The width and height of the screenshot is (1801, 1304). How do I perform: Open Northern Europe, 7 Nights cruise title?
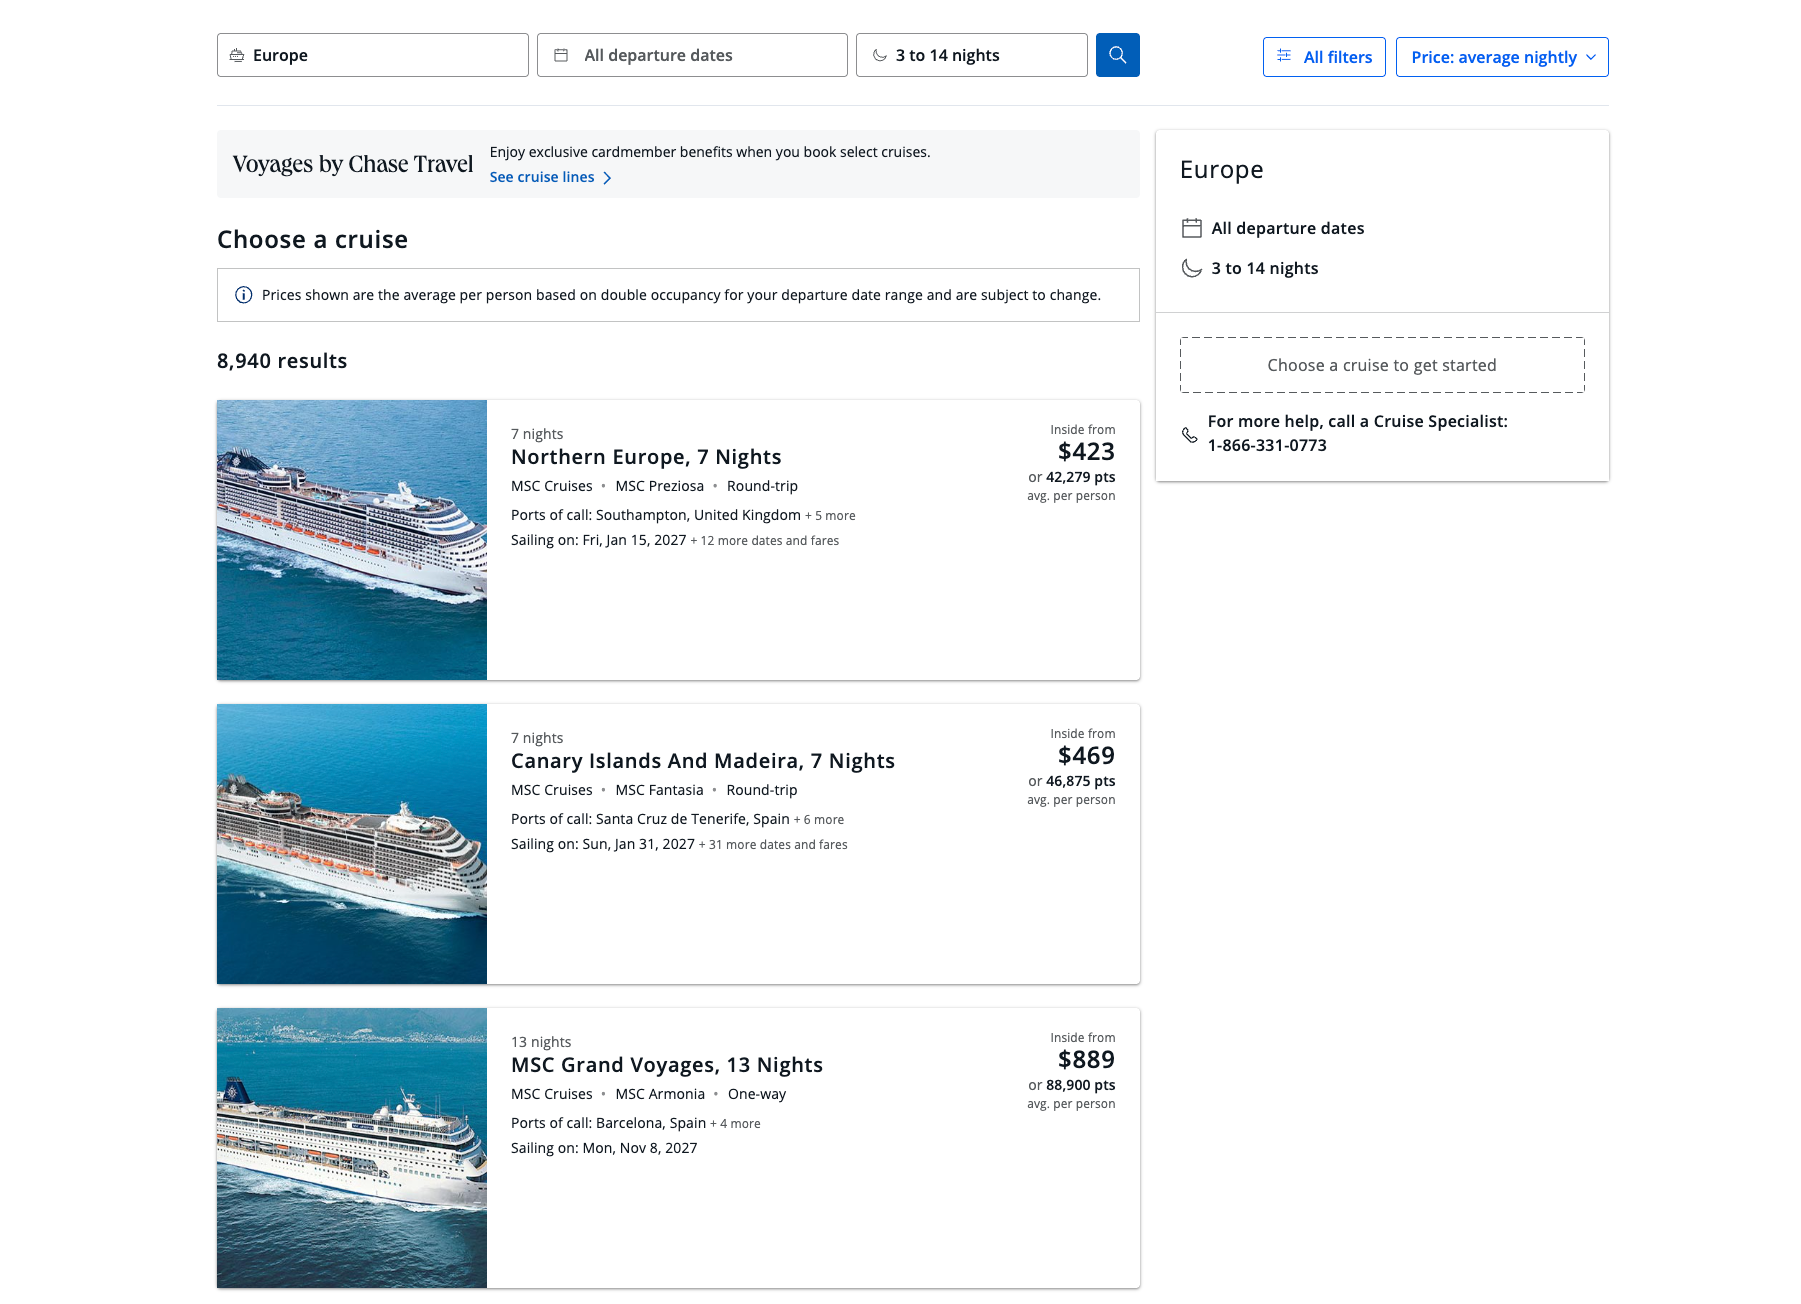(646, 457)
